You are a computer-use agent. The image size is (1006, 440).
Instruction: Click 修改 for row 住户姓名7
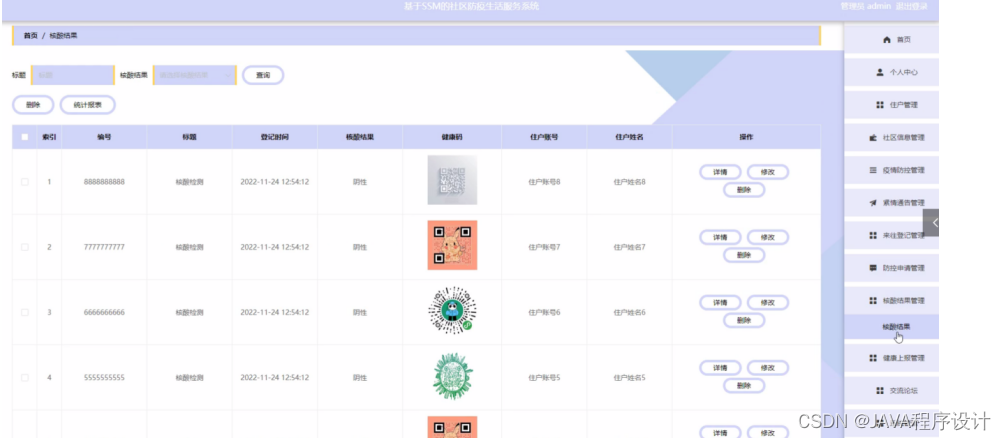click(767, 237)
